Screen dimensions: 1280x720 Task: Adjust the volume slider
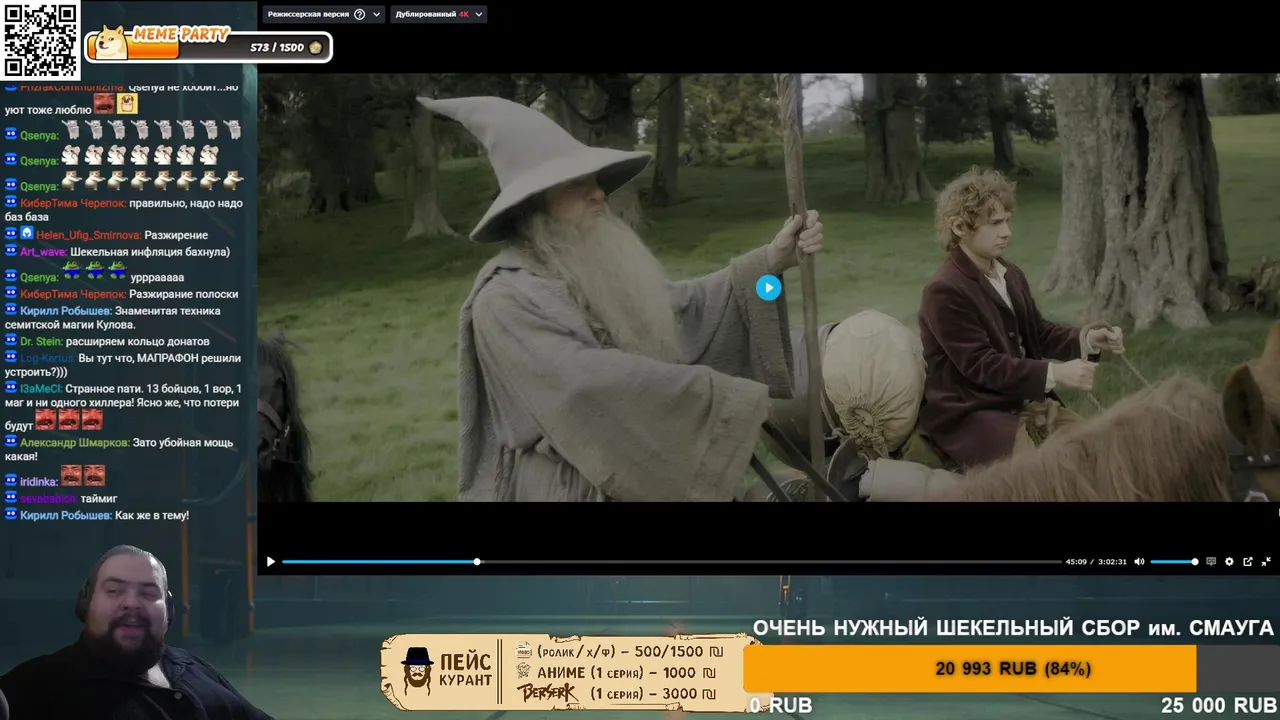[x=1174, y=562]
